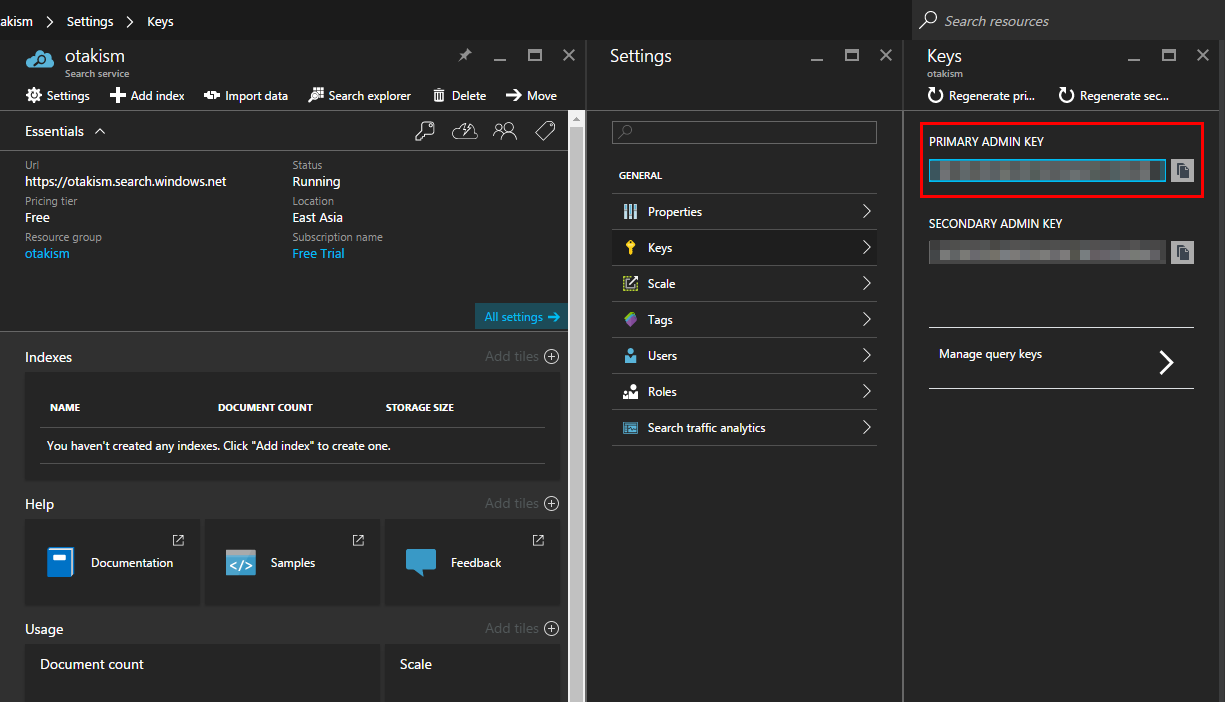Open Search traffic analytics setting
The height and width of the screenshot is (702, 1225).
click(744, 428)
